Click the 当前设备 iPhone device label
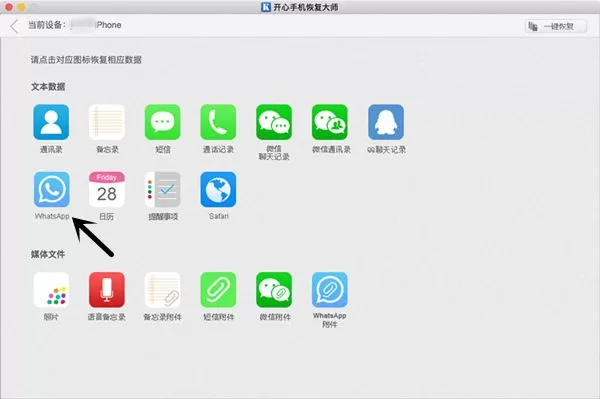The width and height of the screenshot is (600, 399). point(75,25)
